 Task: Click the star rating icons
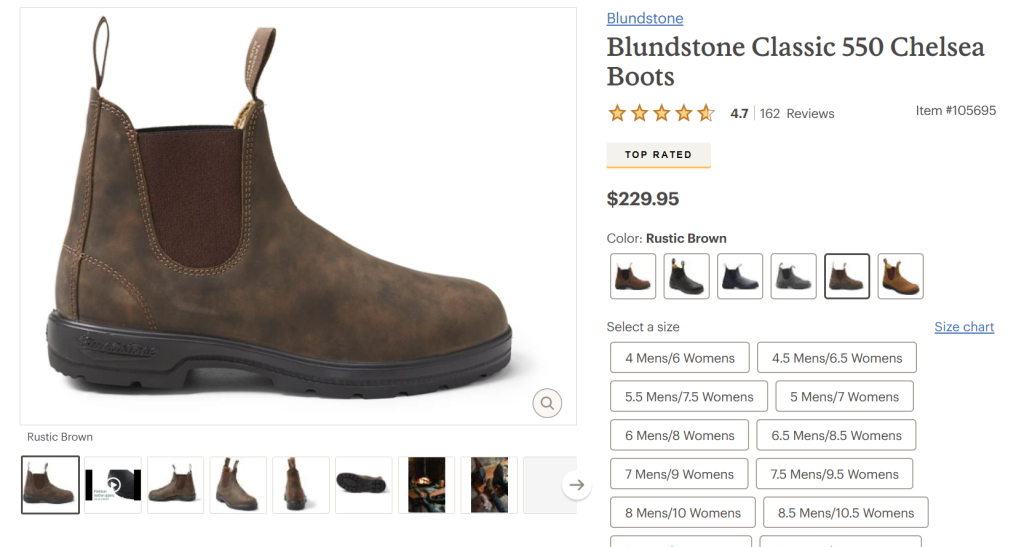[x=661, y=113]
